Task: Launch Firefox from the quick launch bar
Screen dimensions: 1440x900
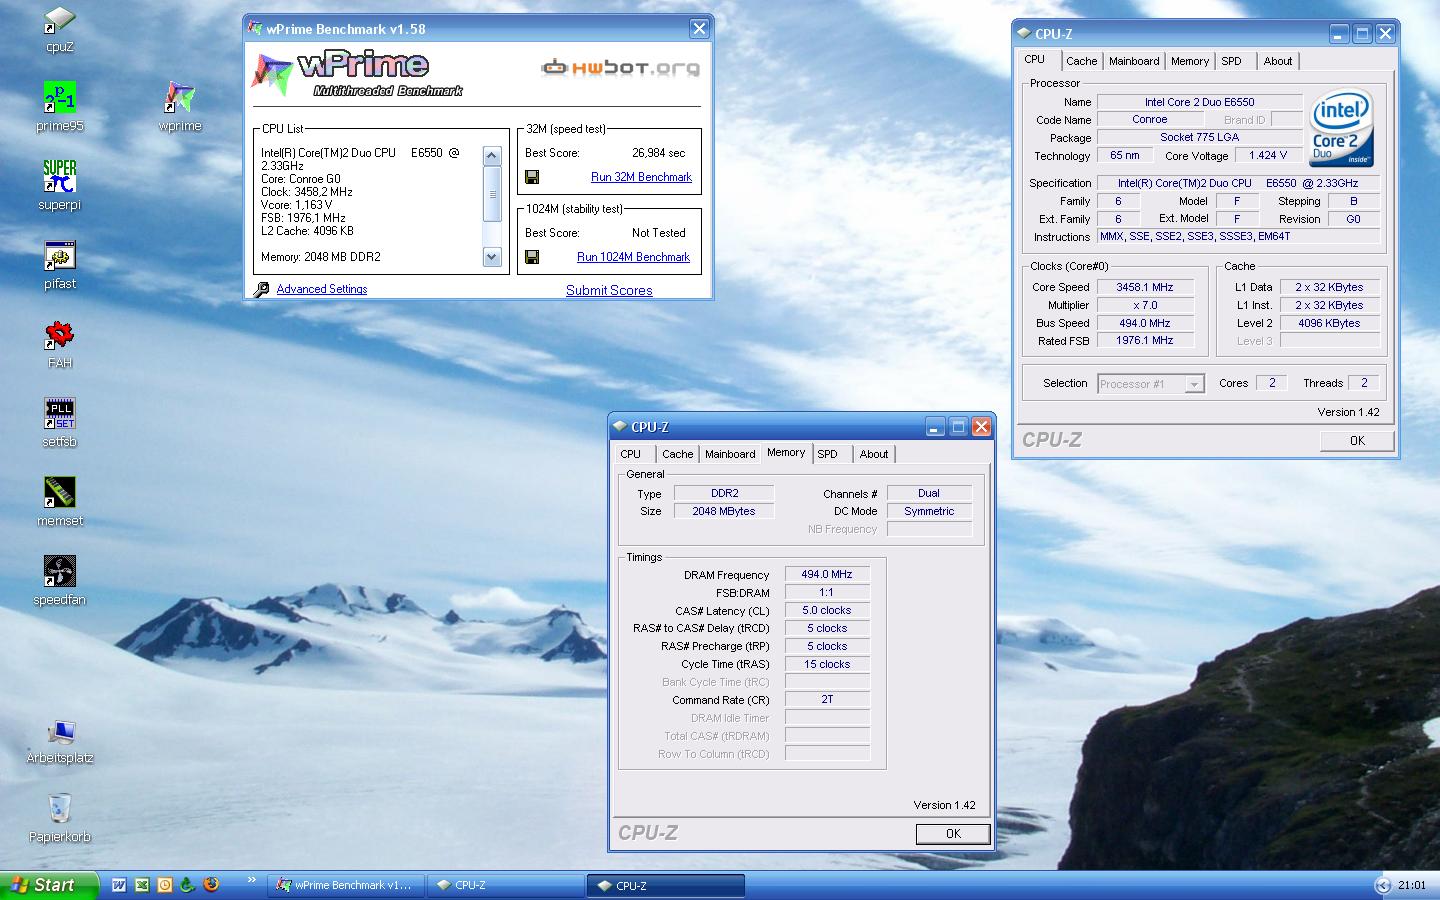Action: click(210, 885)
